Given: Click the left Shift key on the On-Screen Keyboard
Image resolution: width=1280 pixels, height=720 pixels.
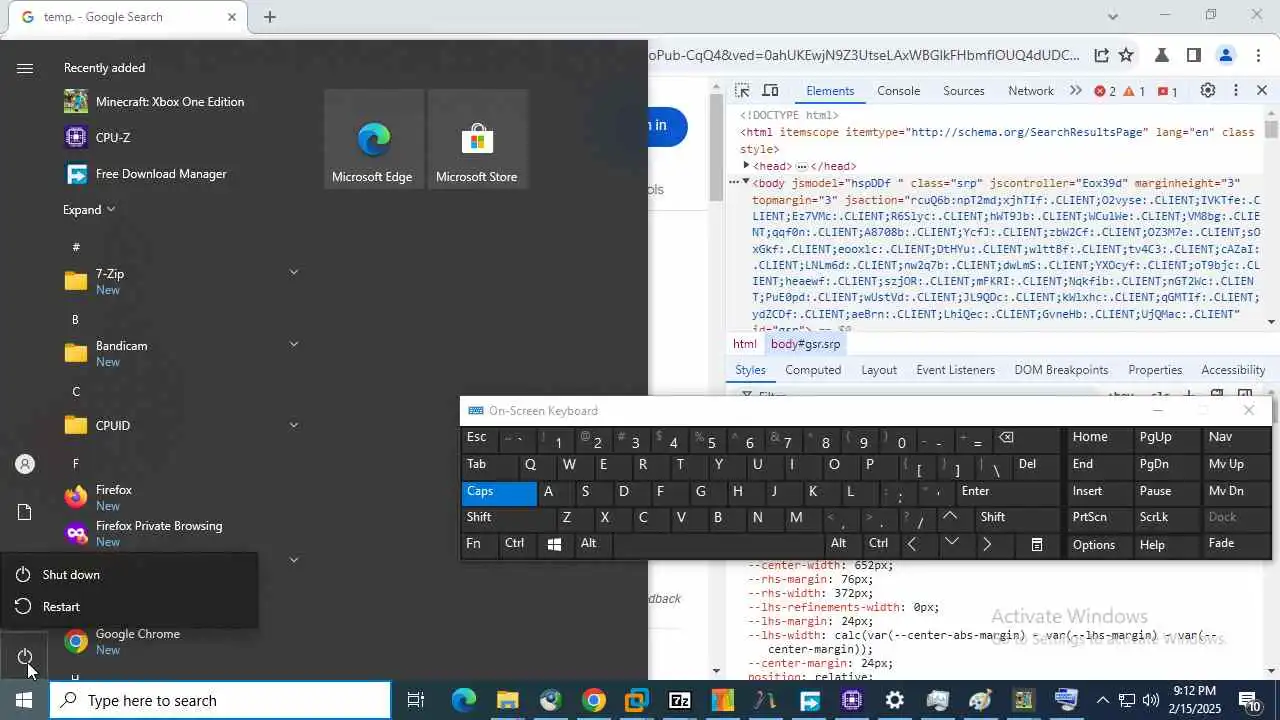Looking at the screenshot, I should click(x=508, y=518).
